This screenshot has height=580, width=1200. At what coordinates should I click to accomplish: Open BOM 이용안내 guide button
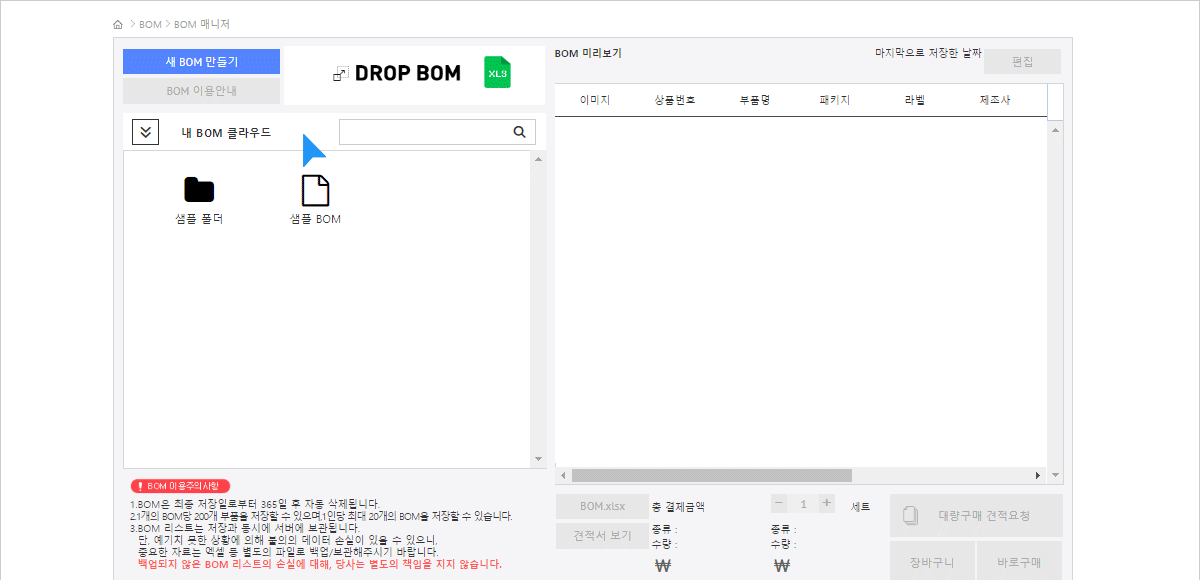click(201, 91)
